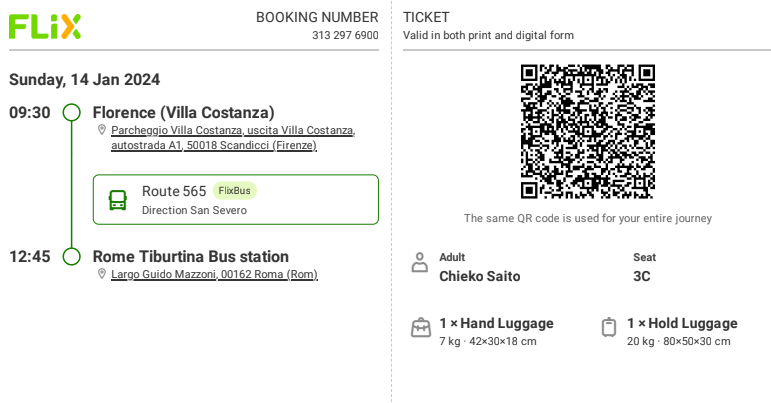Open the Largo Guido Mazzoni address link
Screen dimensions: 771x403
coord(214,274)
